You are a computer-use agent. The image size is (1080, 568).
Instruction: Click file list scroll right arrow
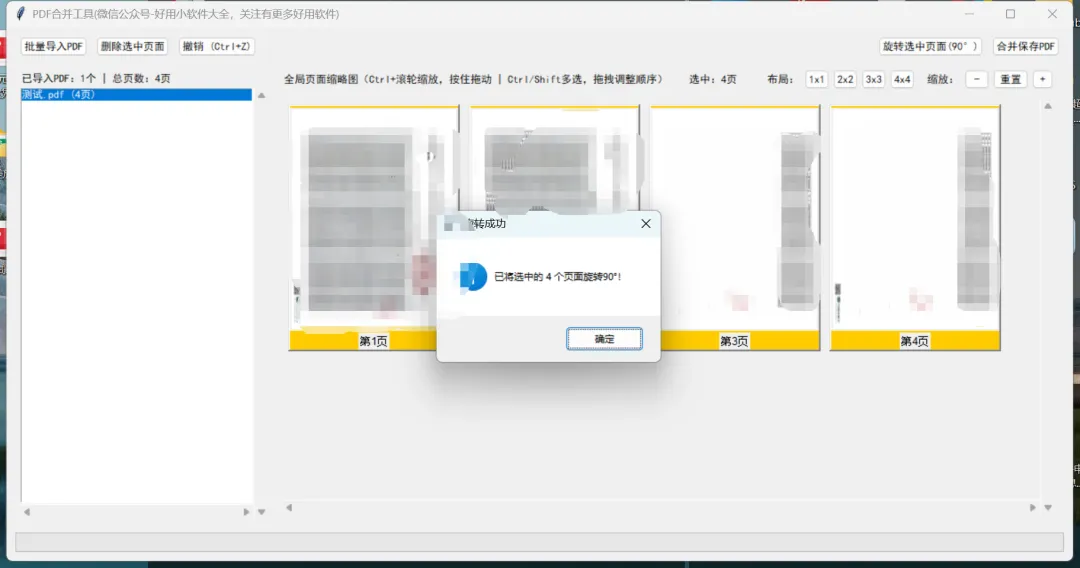pos(246,512)
